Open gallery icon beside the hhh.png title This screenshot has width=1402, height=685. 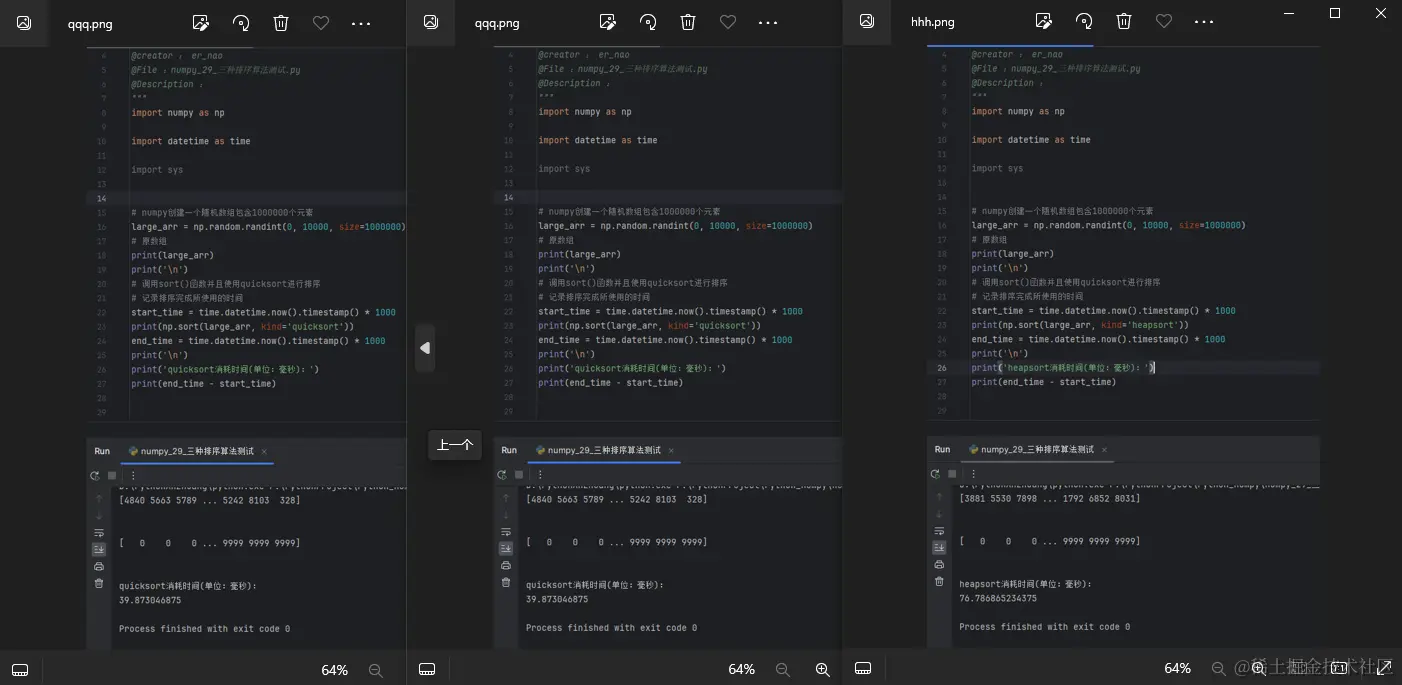(x=867, y=21)
